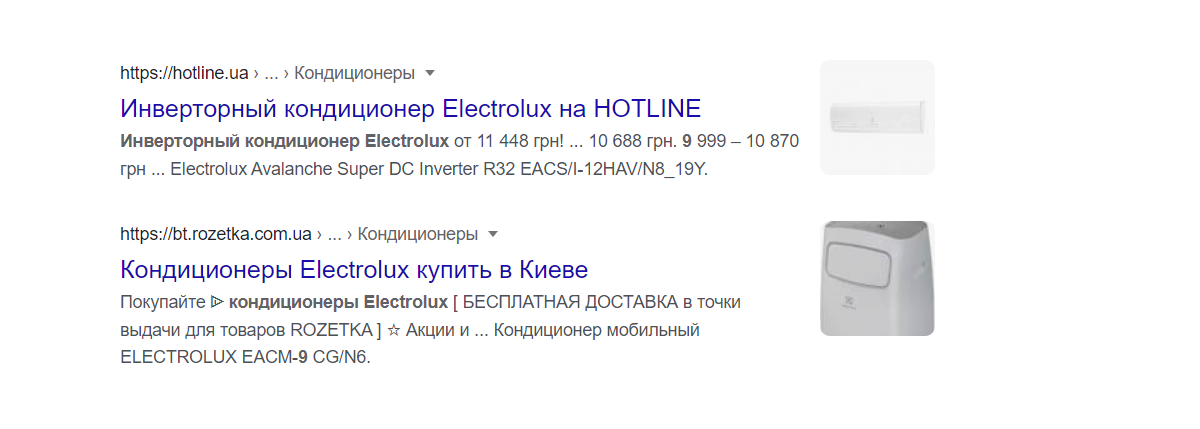
Task: Click the mobile air conditioner thumbnail
Action: [877, 278]
